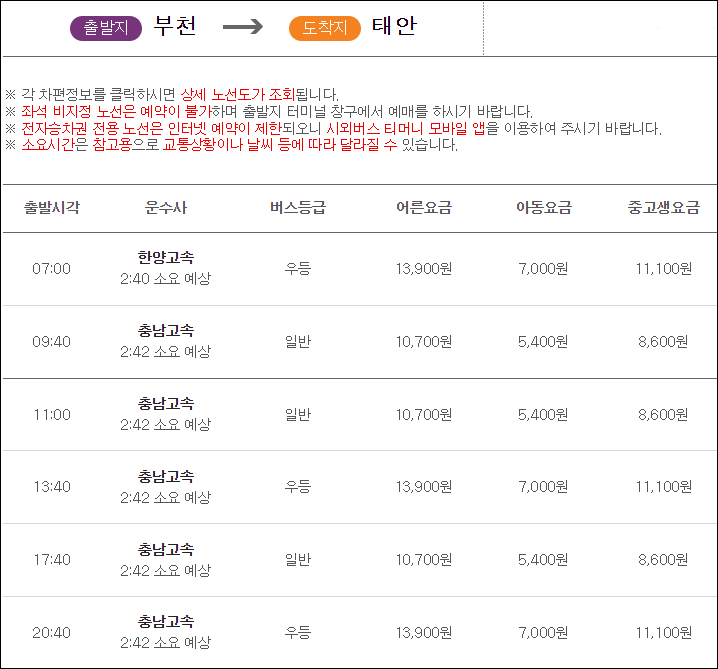
Task: Click student fare 11,100원 in 07:00 row
Action: 664,268
